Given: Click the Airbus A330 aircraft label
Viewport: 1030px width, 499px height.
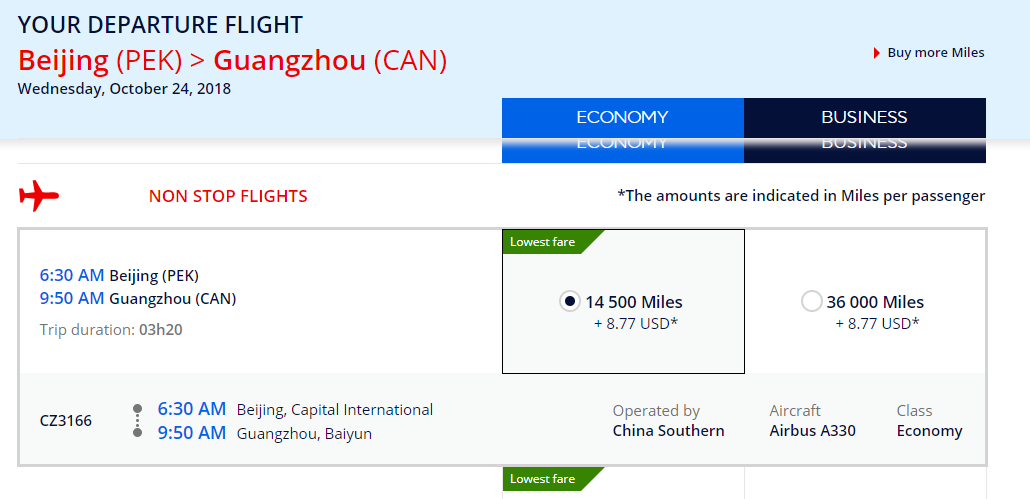Looking at the screenshot, I should point(813,431).
